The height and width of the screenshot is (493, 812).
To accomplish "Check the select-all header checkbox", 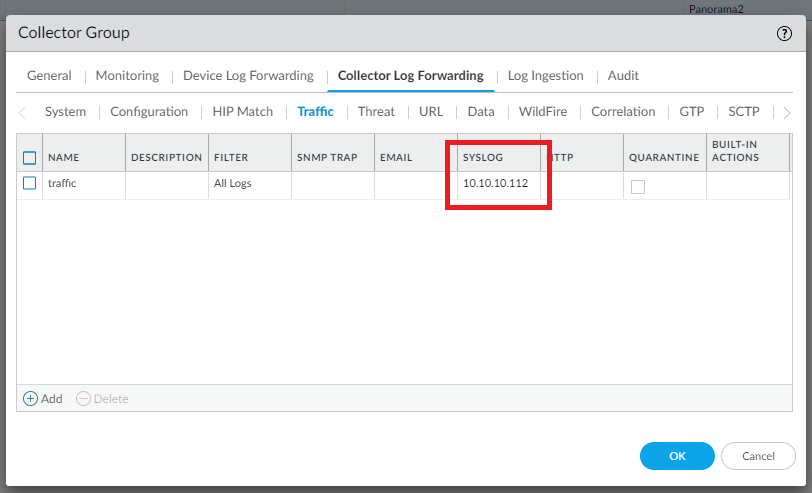I will tap(29, 157).
